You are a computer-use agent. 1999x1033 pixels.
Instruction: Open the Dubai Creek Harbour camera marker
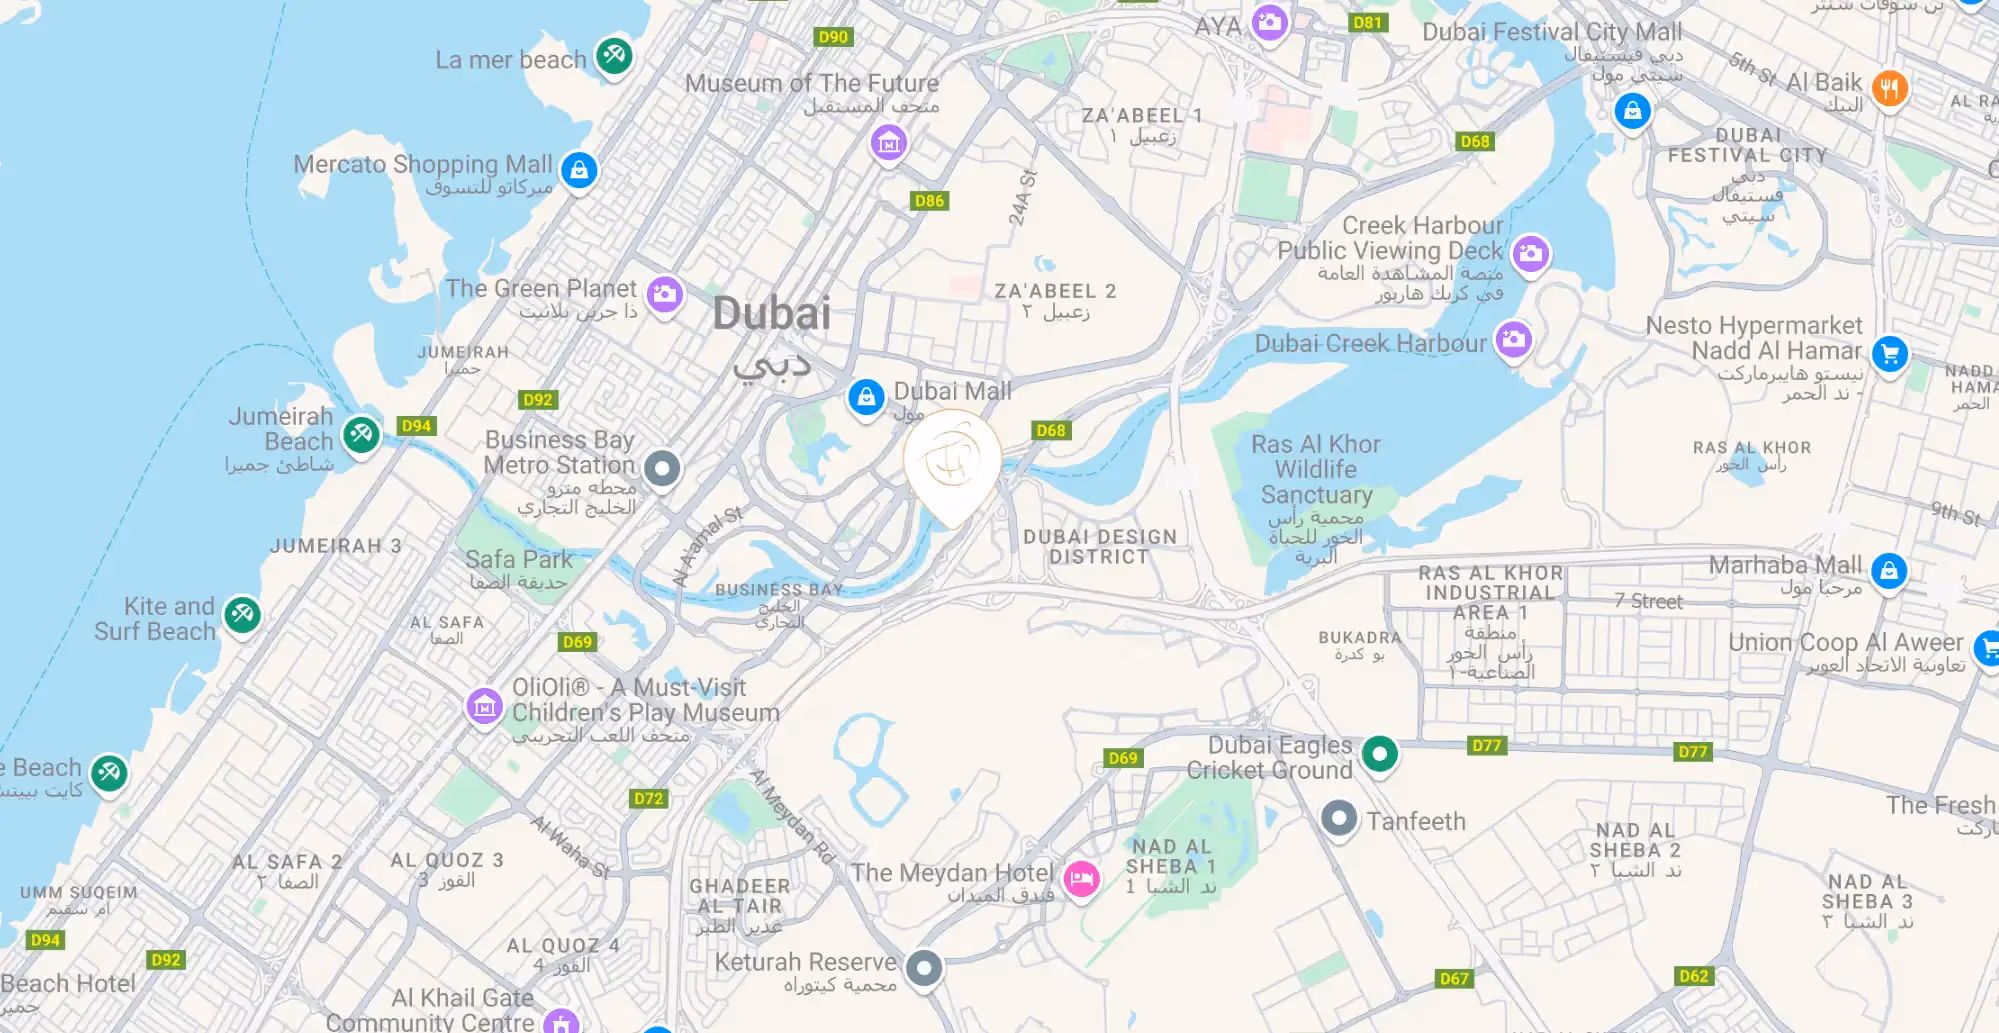click(x=1514, y=339)
